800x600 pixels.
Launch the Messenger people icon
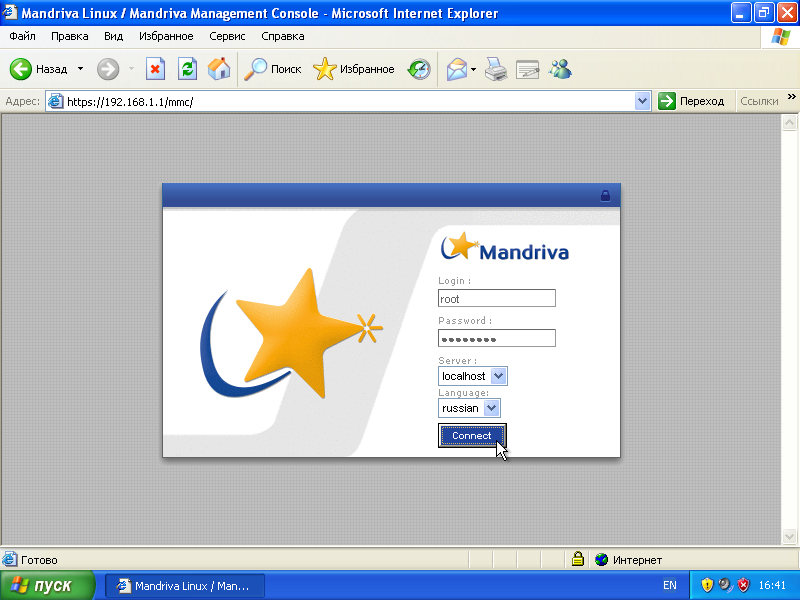(x=560, y=69)
